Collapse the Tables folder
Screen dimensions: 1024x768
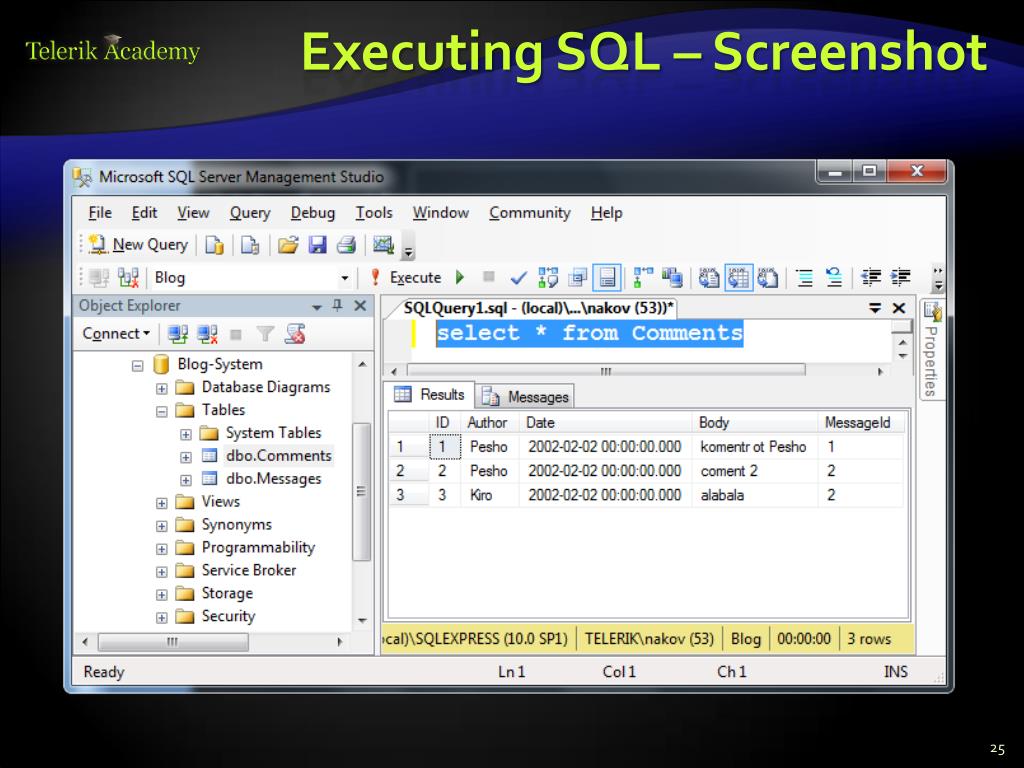point(161,411)
